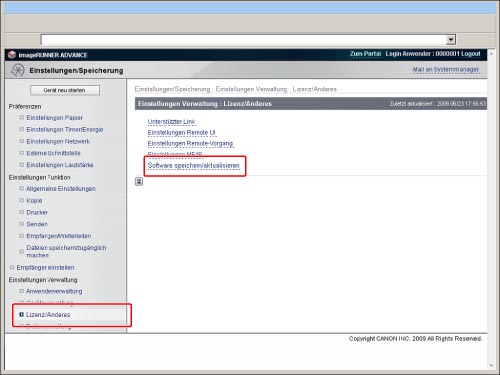Select Einstellungen Papier in sidebar
Viewport: 500px width, 375px height.
pyautogui.click(x=55, y=118)
